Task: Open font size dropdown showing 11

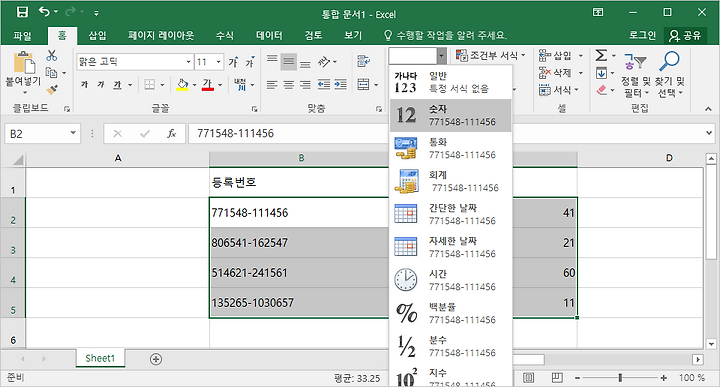Action: [x=219, y=62]
